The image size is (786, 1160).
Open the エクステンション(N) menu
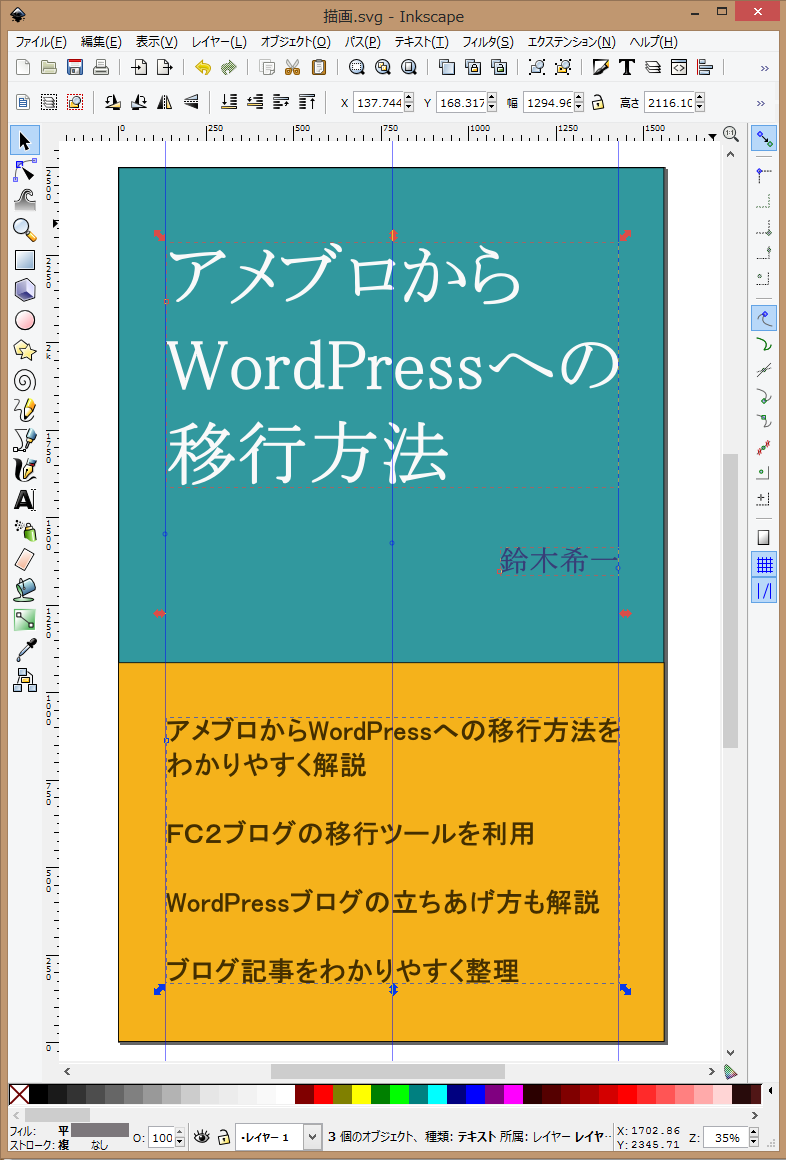click(x=571, y=42)
